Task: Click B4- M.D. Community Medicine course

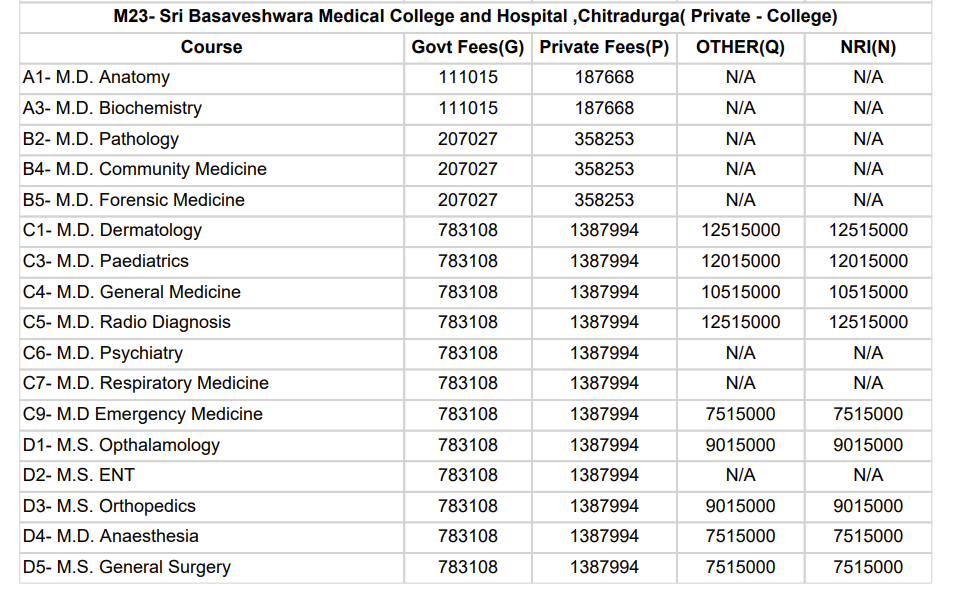Action: pyautogui.click(x=145, y=169)
